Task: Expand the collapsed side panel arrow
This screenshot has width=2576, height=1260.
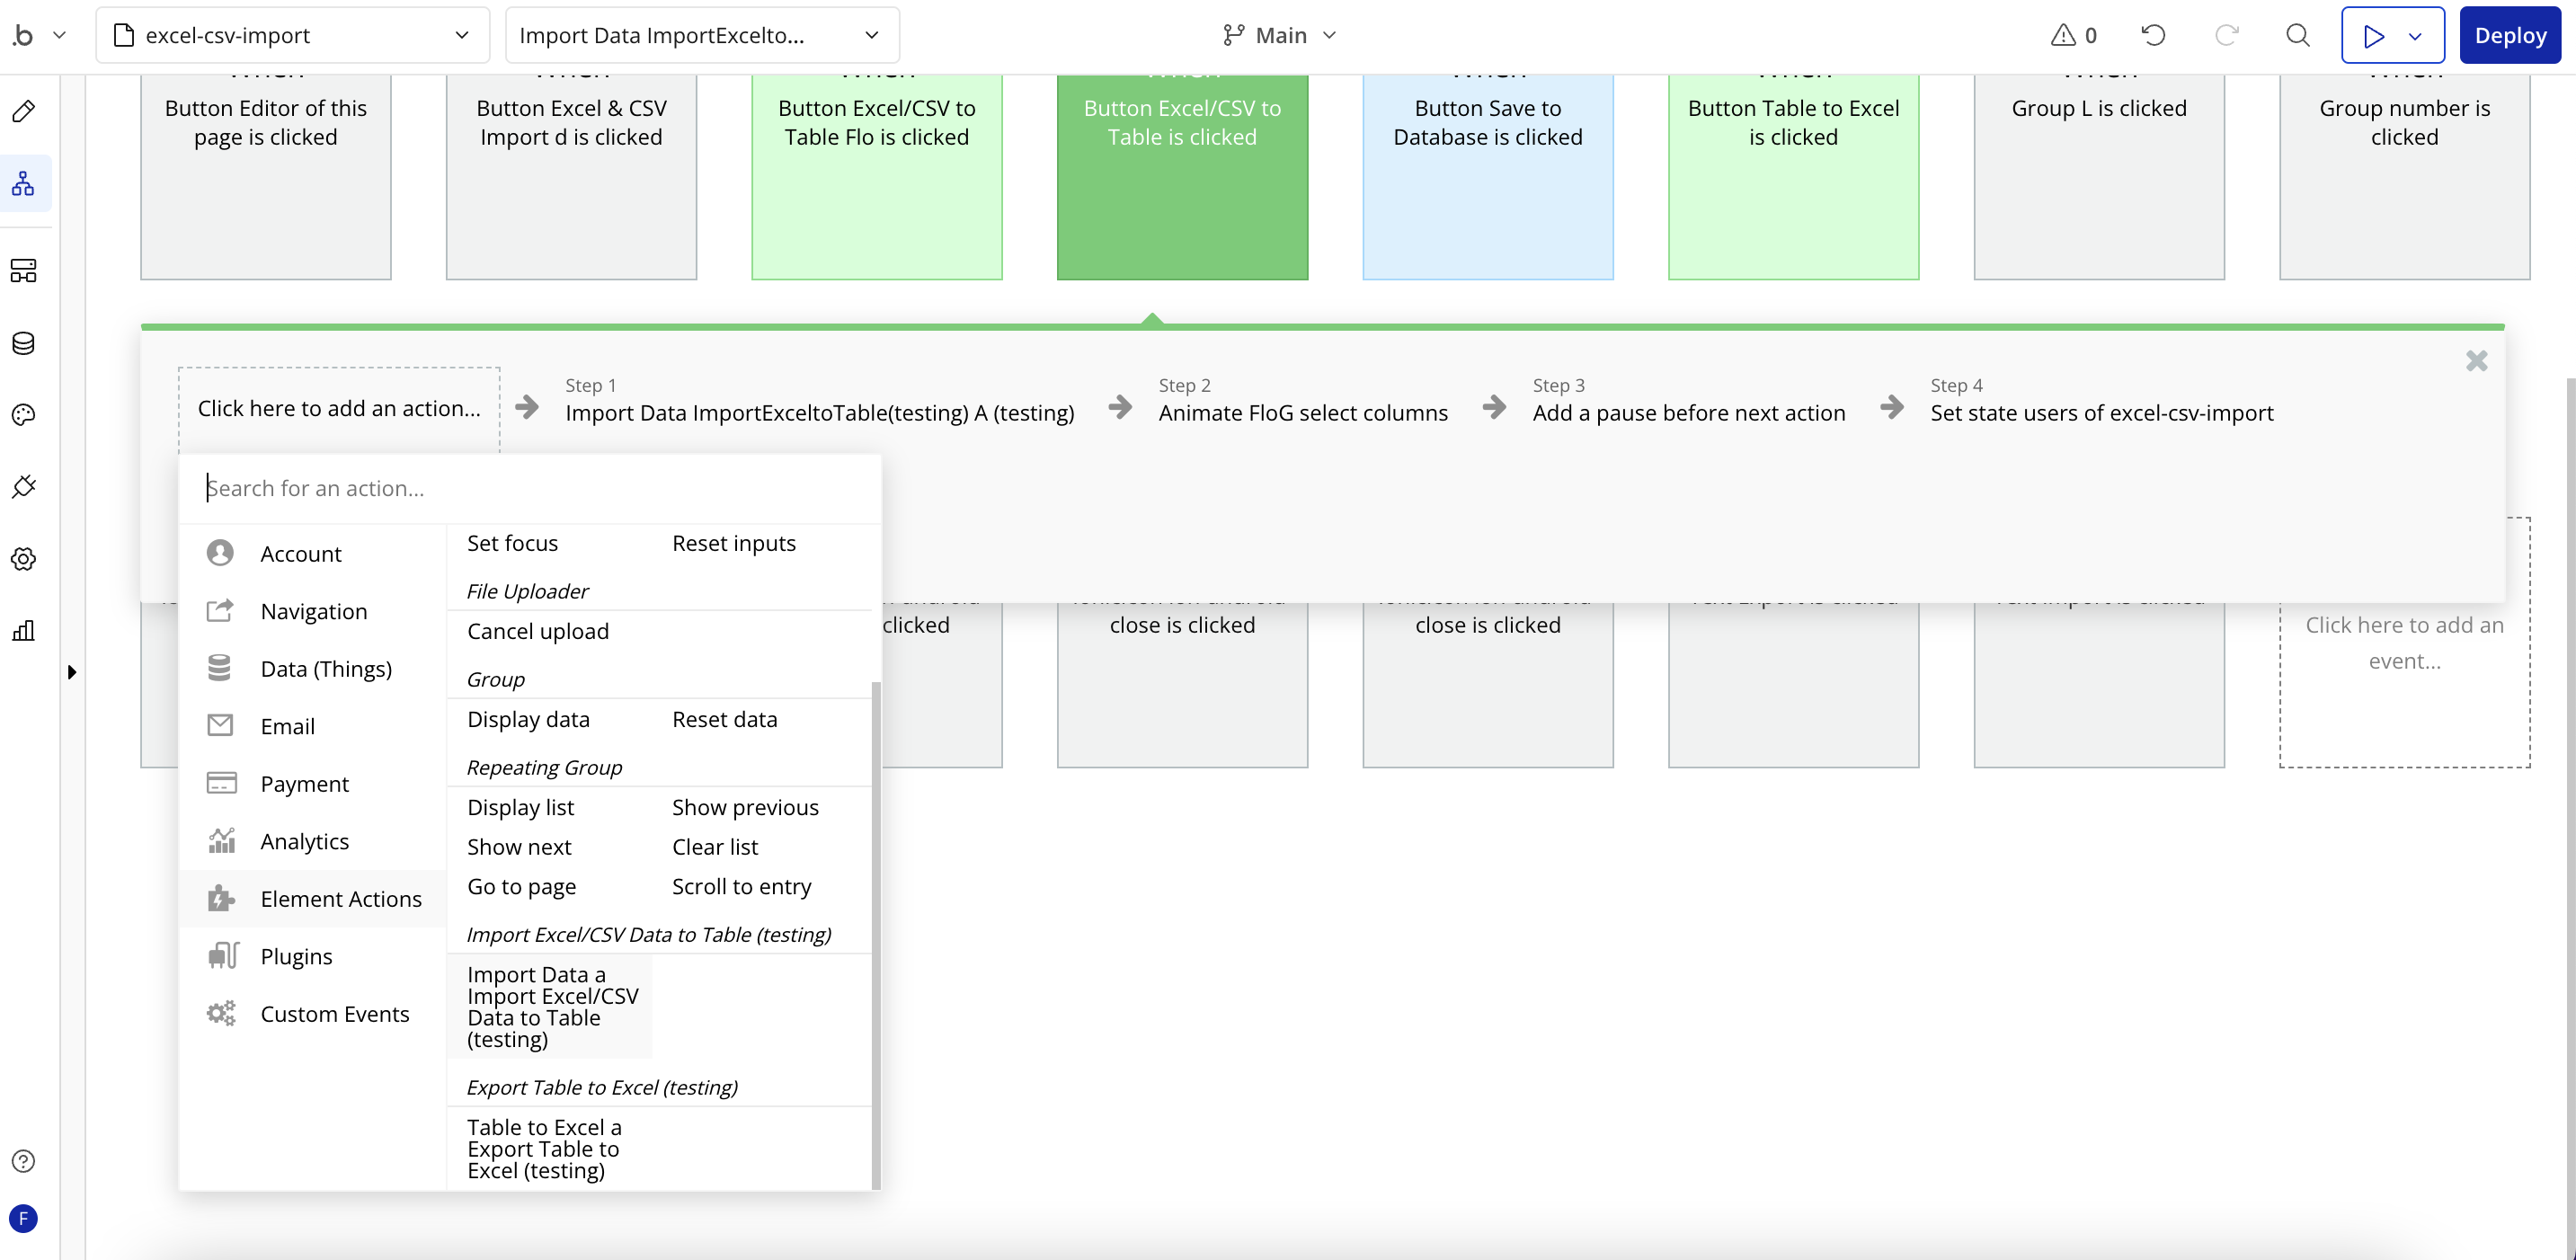Action: coord(72,672)
